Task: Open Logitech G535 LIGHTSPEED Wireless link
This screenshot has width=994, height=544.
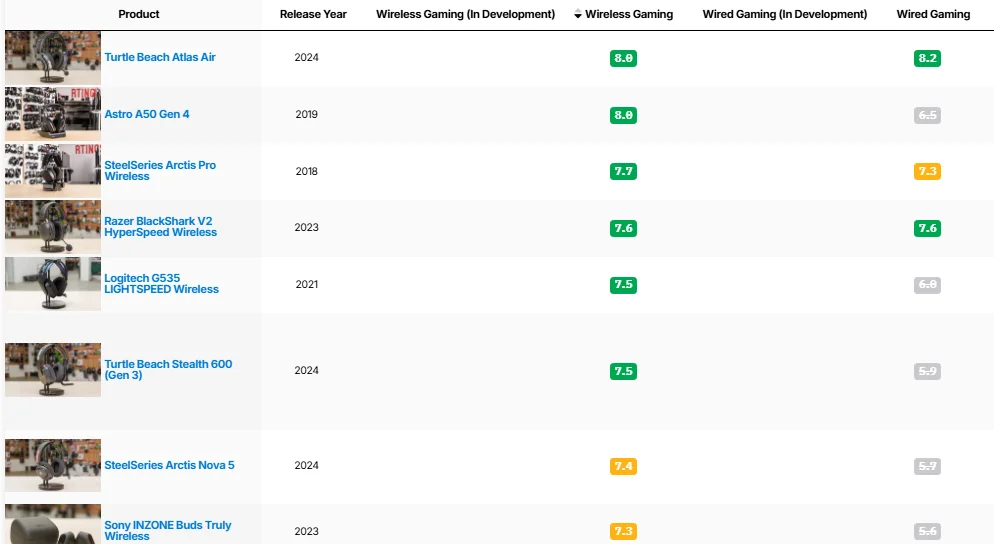Action: [x=161, y=283]
